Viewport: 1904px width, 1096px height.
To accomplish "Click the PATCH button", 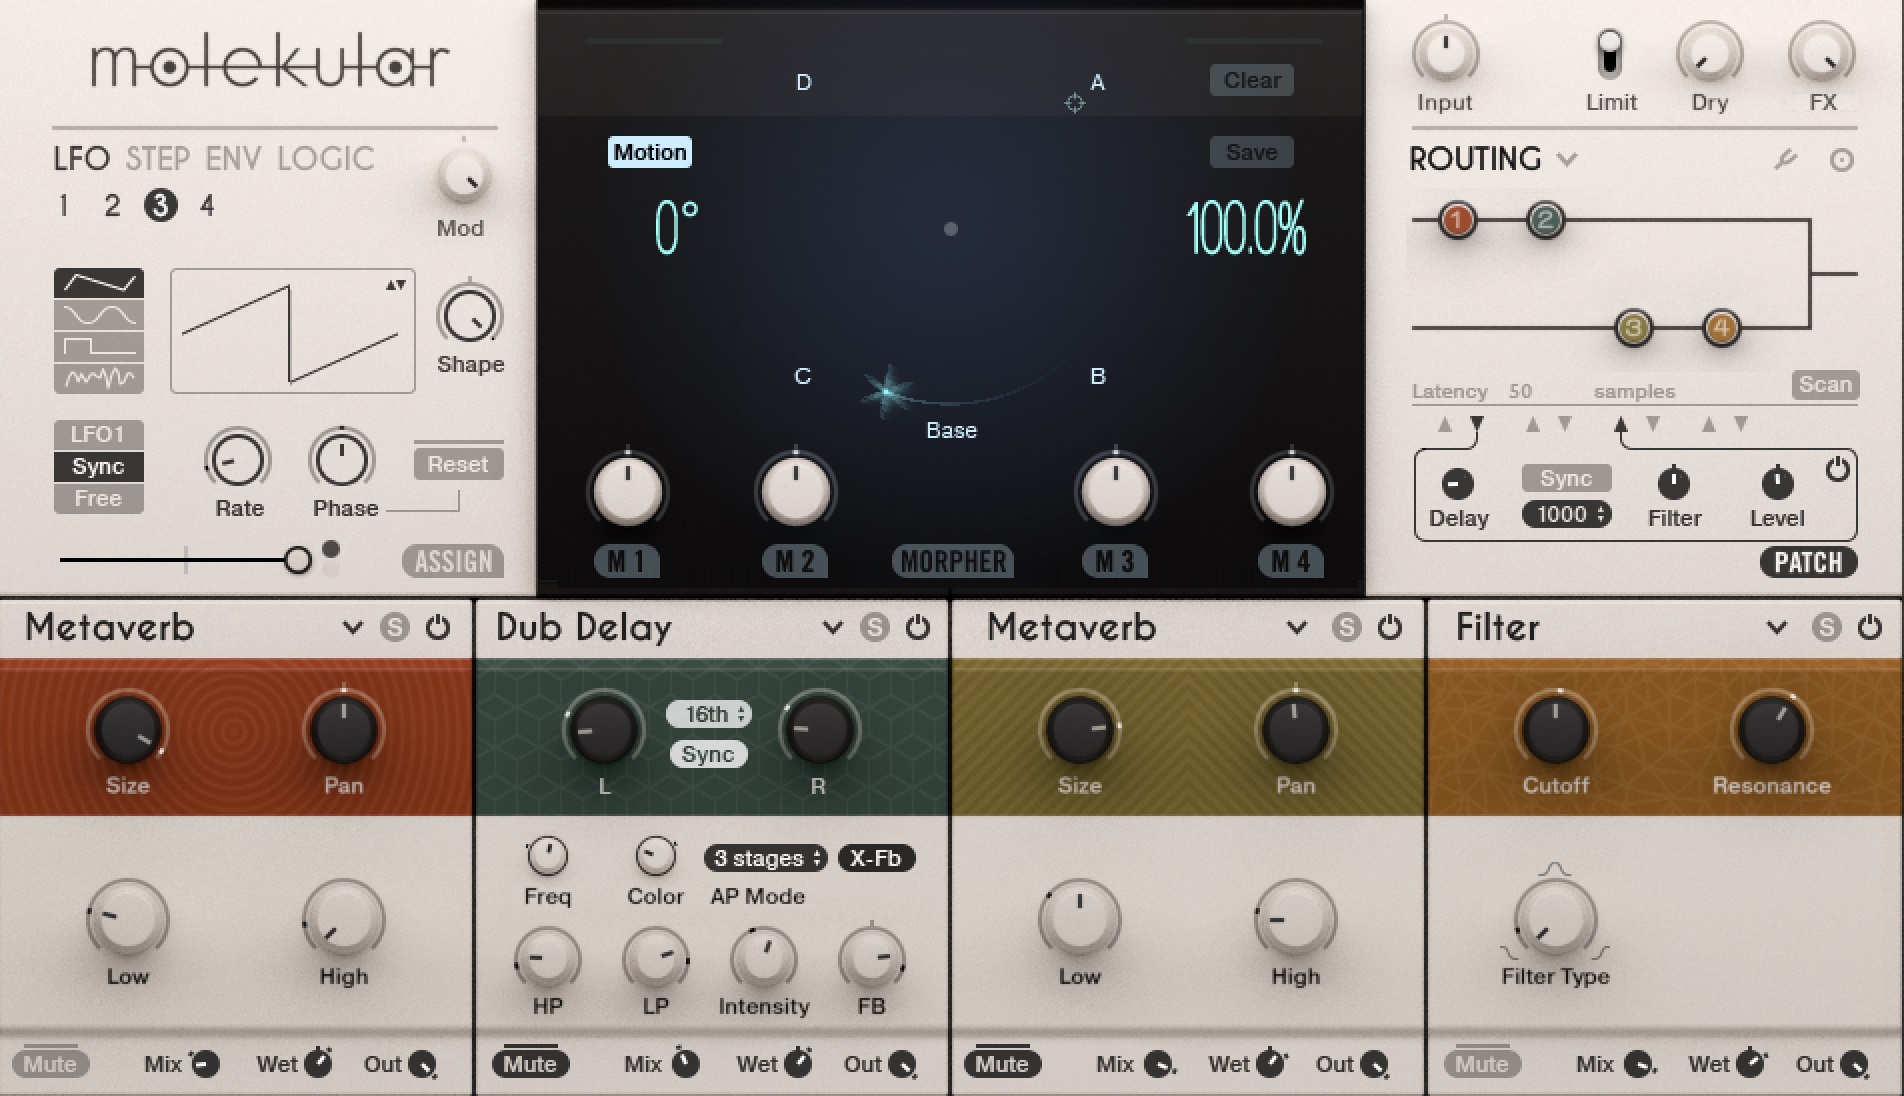I will 1808,562.
